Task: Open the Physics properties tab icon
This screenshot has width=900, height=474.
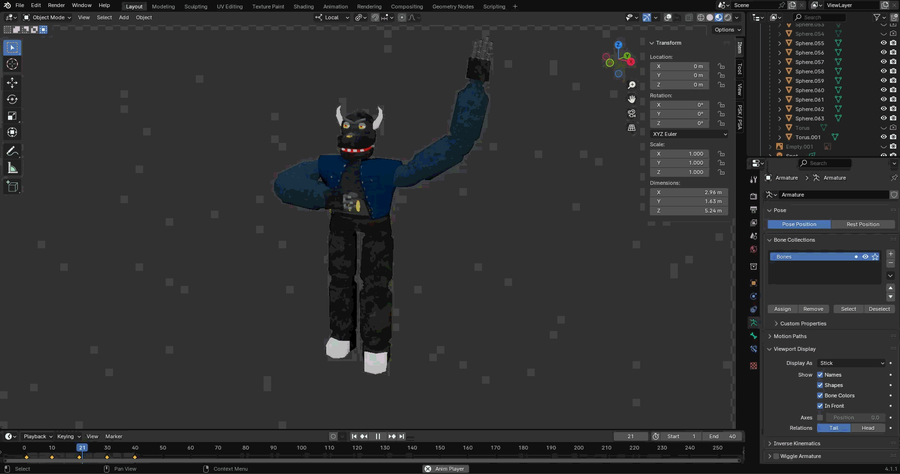Action: 753,296
